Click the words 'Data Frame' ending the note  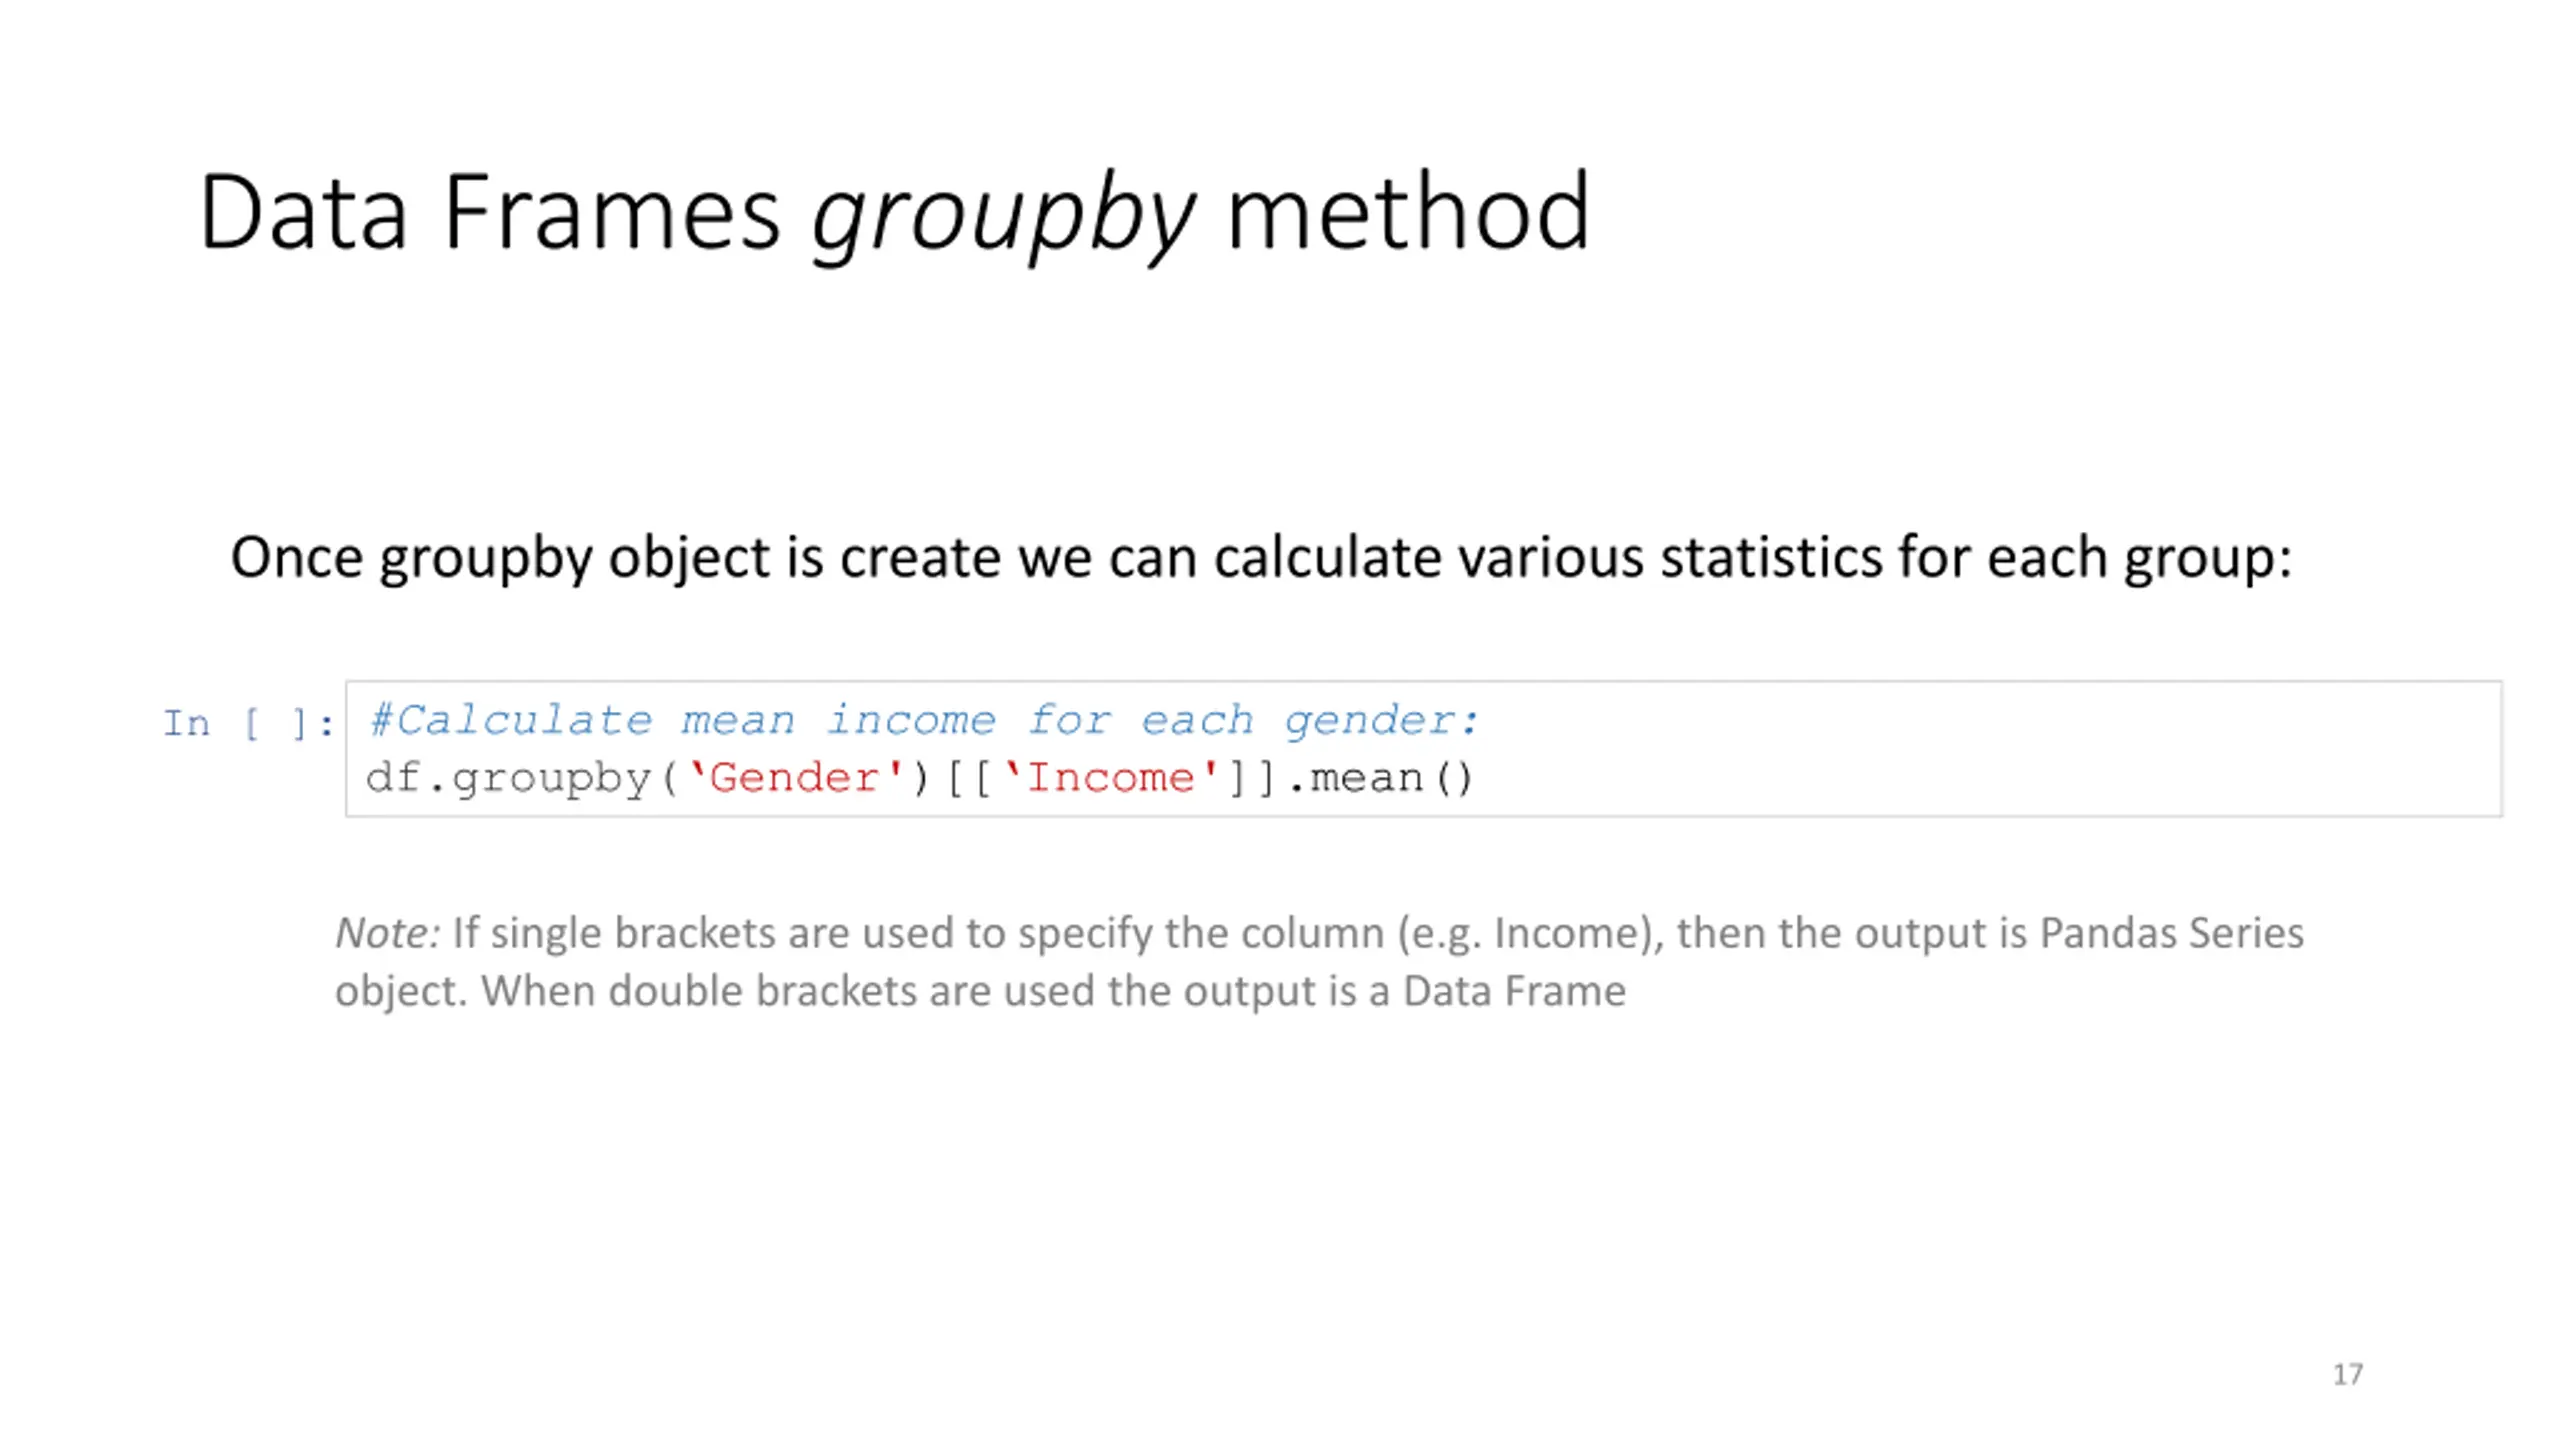(x=1514, y=991)
